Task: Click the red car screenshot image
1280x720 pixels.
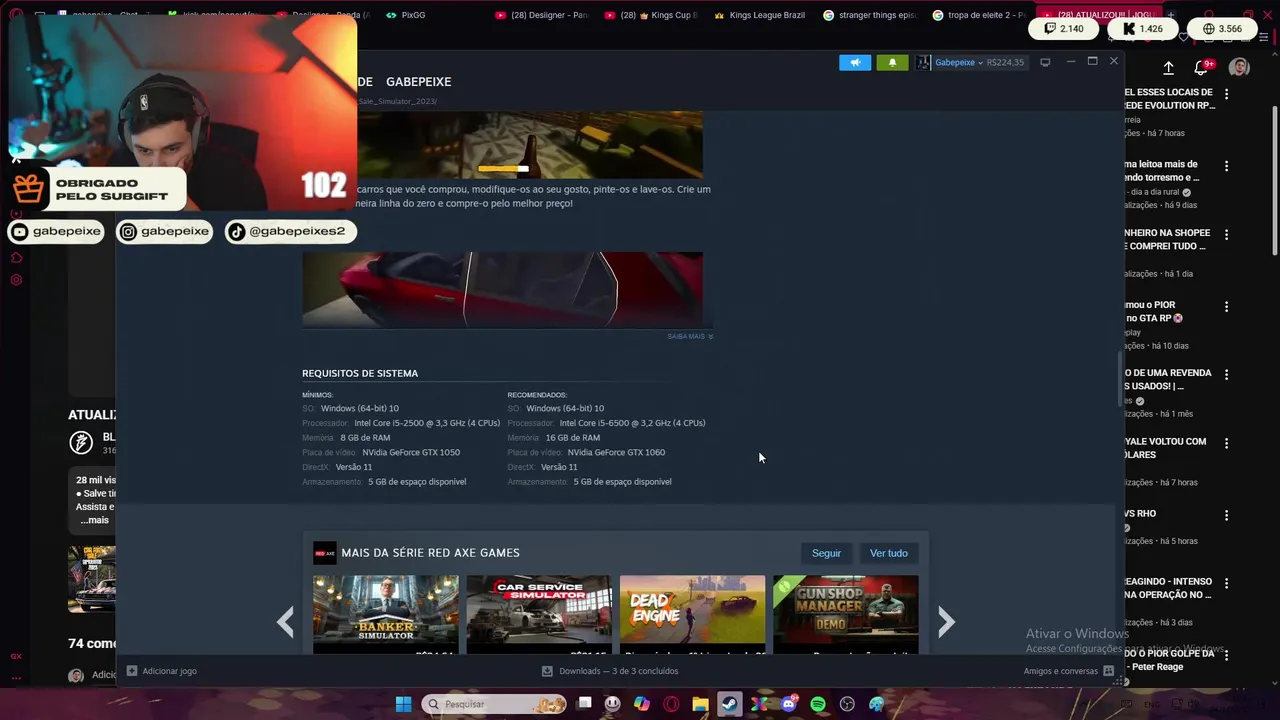Action: point(502,289)
